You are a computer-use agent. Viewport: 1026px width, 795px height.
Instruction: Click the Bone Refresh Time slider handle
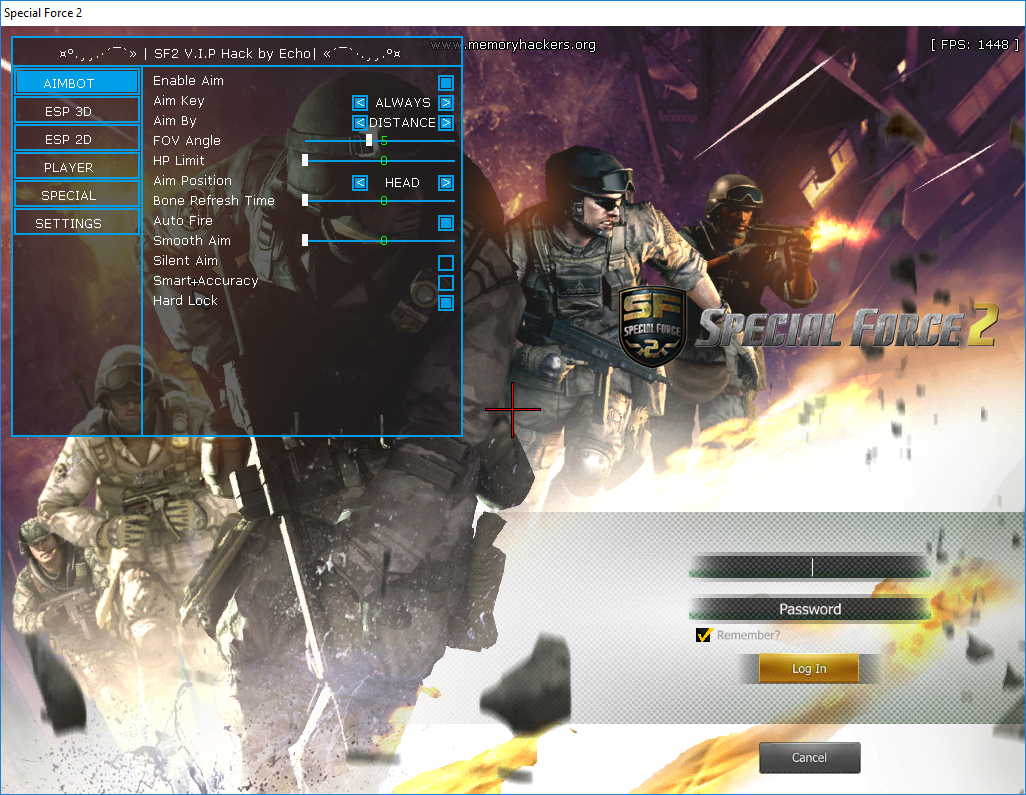point(305,200)
